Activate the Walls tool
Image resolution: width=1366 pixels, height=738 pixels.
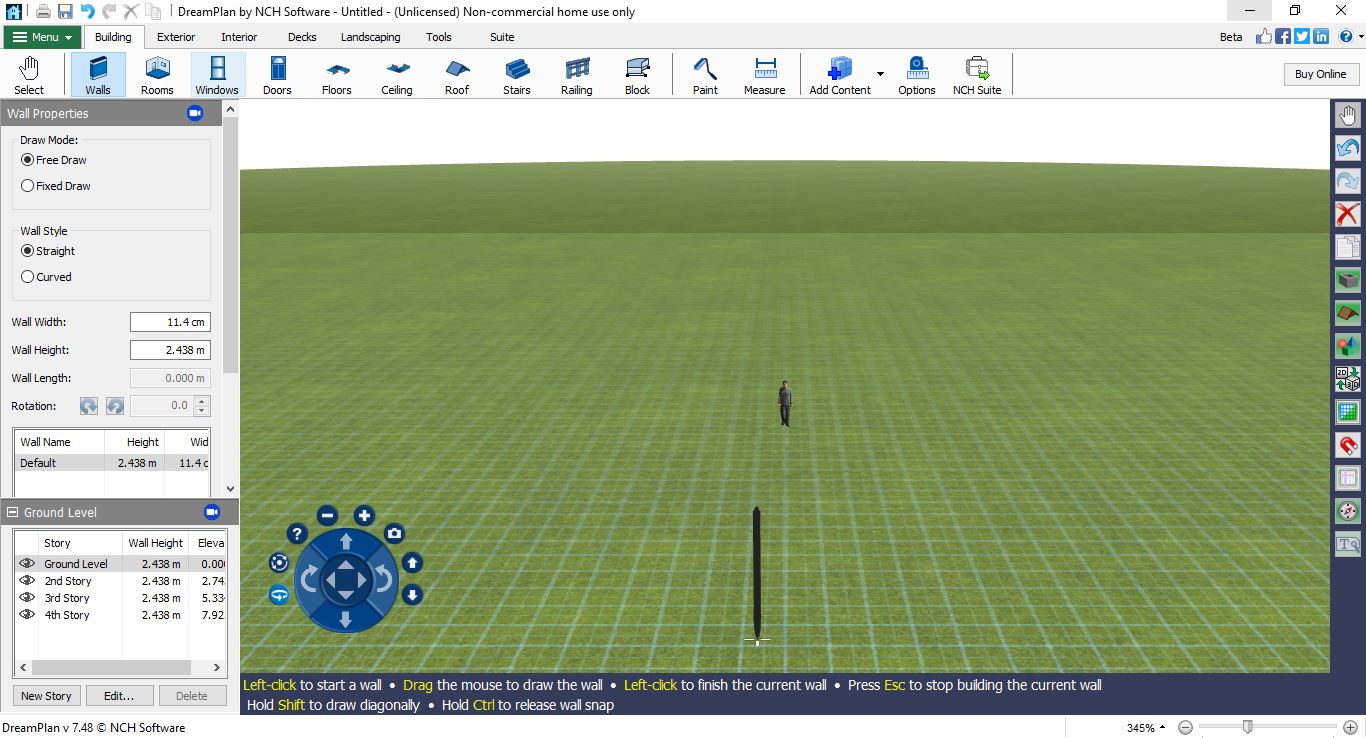(x=98, y=75)
